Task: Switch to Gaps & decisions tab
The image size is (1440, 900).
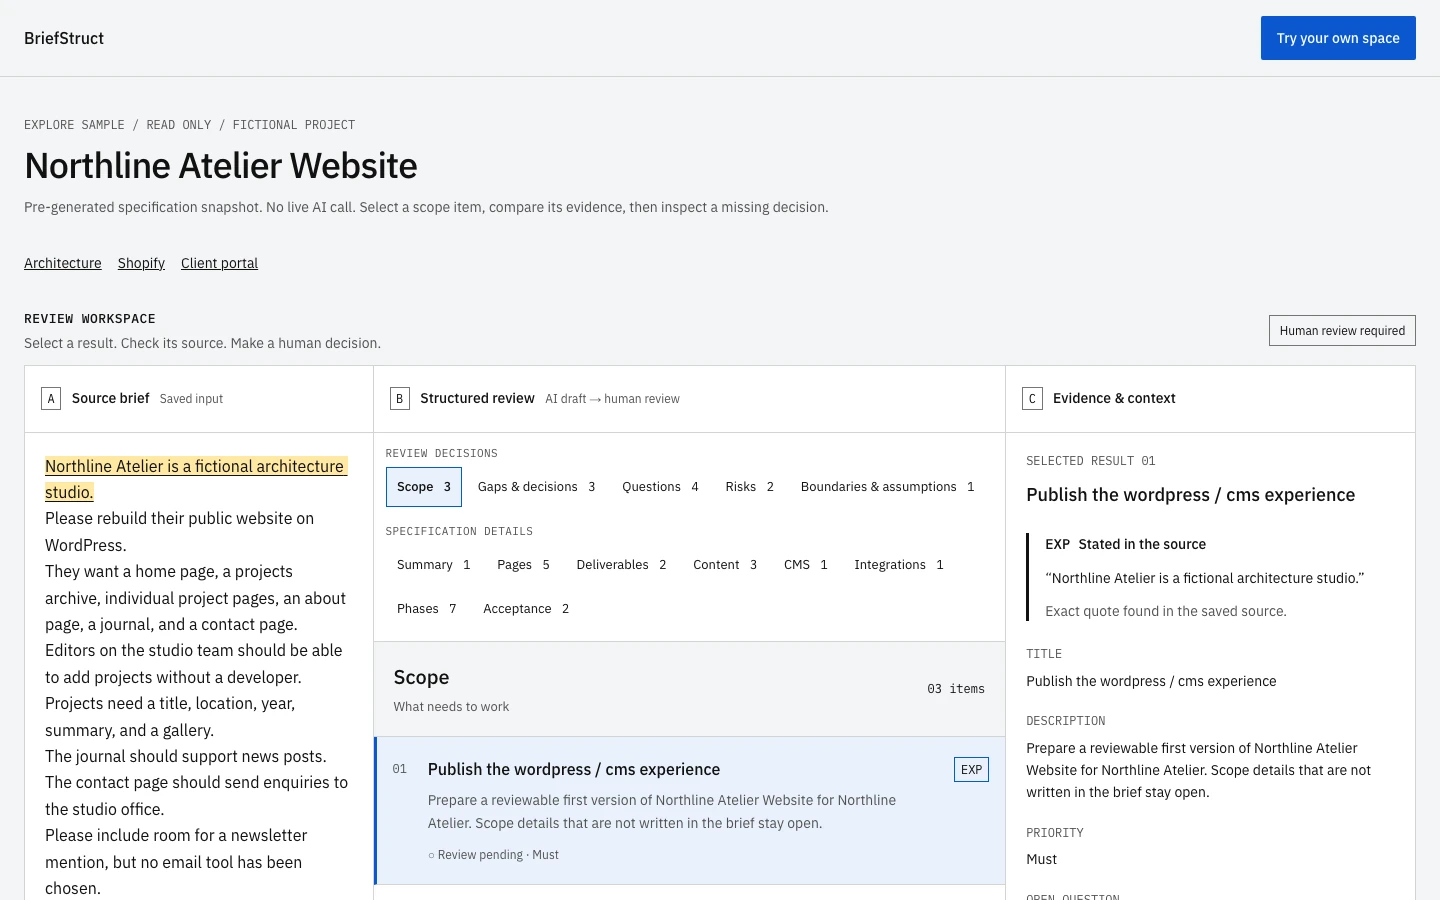Action: 536,487
